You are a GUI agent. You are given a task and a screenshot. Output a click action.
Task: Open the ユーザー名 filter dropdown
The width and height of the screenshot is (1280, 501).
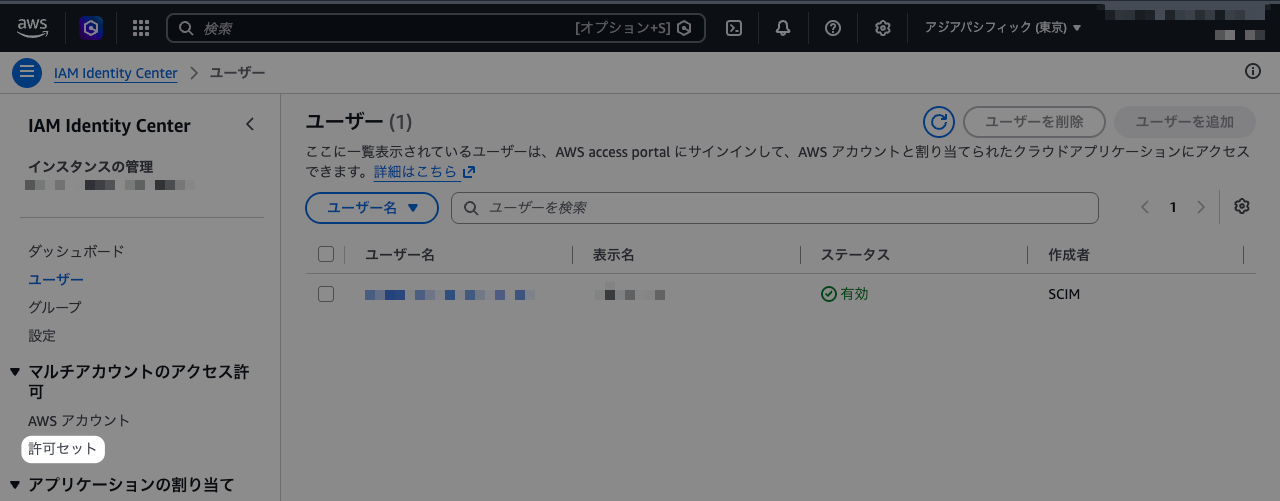click(x=372, y=208)
